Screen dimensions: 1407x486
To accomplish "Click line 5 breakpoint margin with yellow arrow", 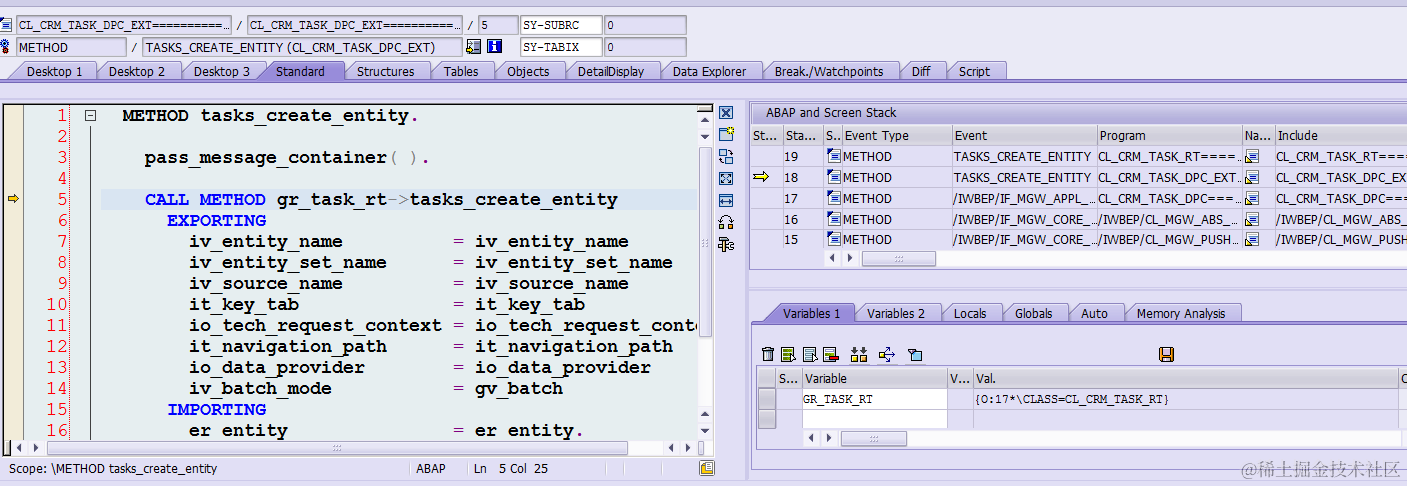I will (x=13, y=199).
